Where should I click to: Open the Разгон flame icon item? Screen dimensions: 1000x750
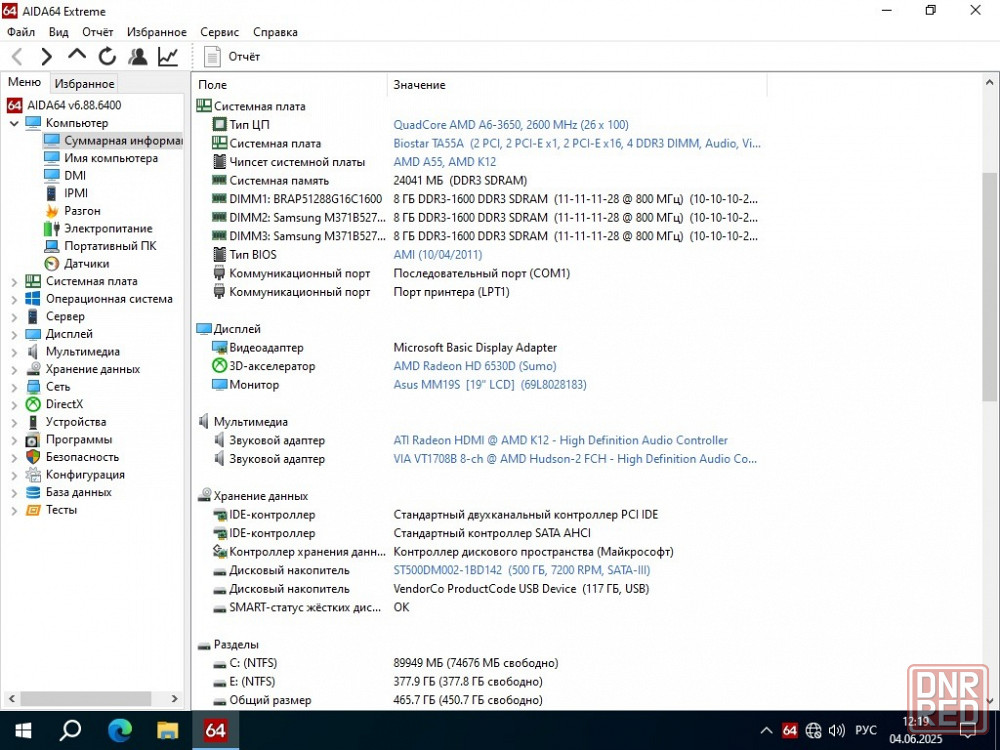coord(52,211)
